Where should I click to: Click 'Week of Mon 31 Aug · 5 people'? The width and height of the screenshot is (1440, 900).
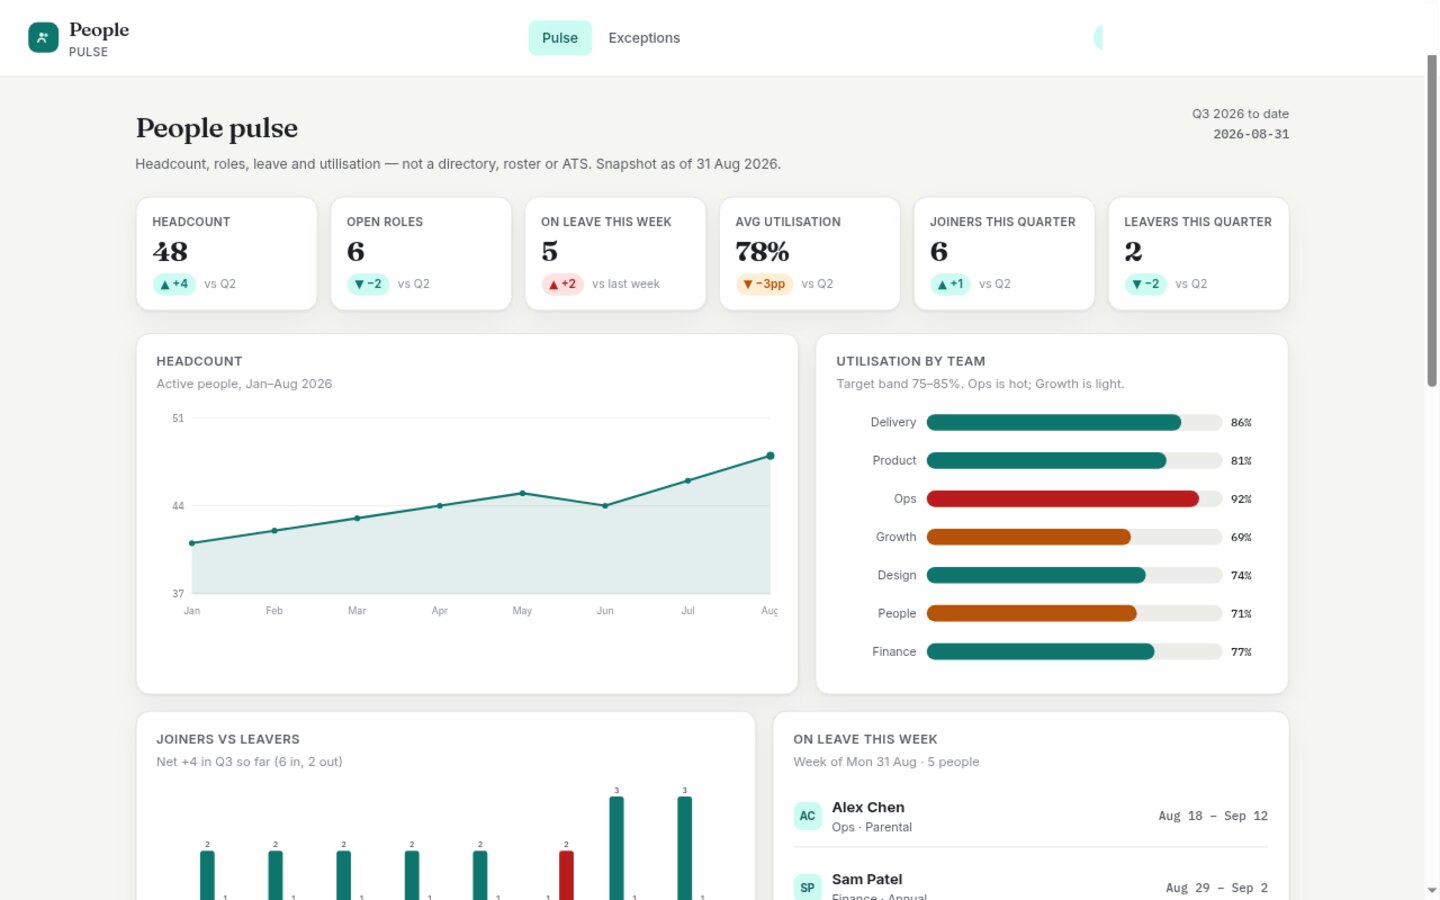886,762
